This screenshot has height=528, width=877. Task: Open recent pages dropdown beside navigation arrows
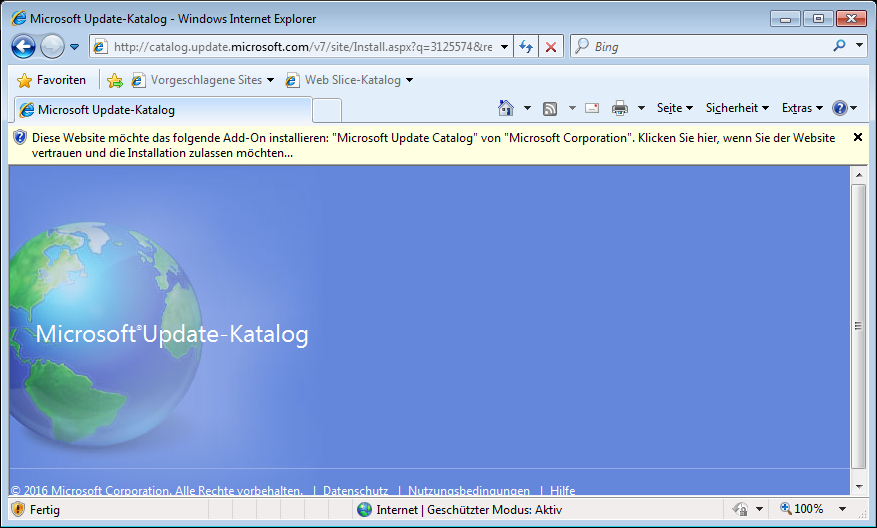point(74,47)
